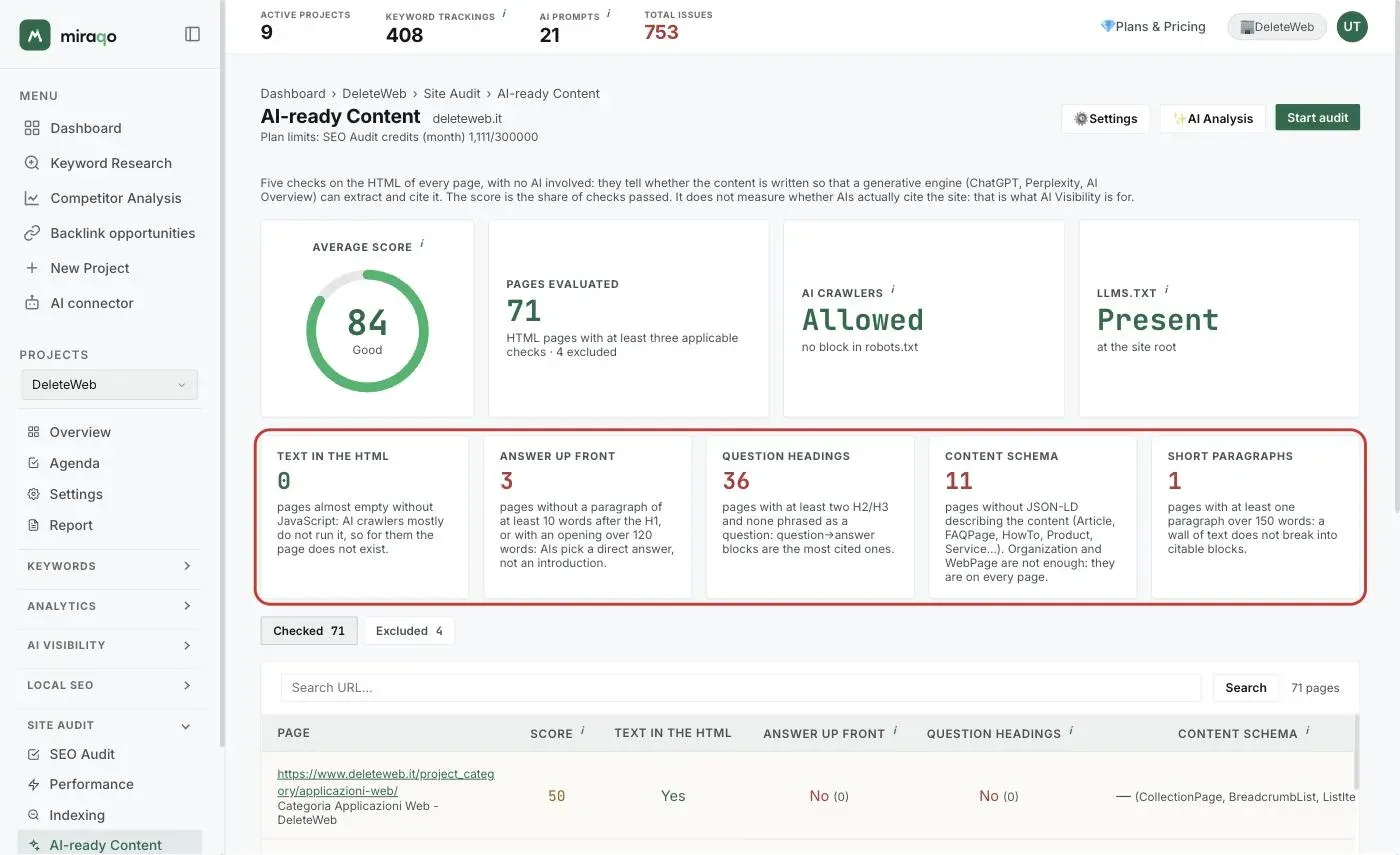Expand the AI Visibility section
1400x855 pixels.
111,645
